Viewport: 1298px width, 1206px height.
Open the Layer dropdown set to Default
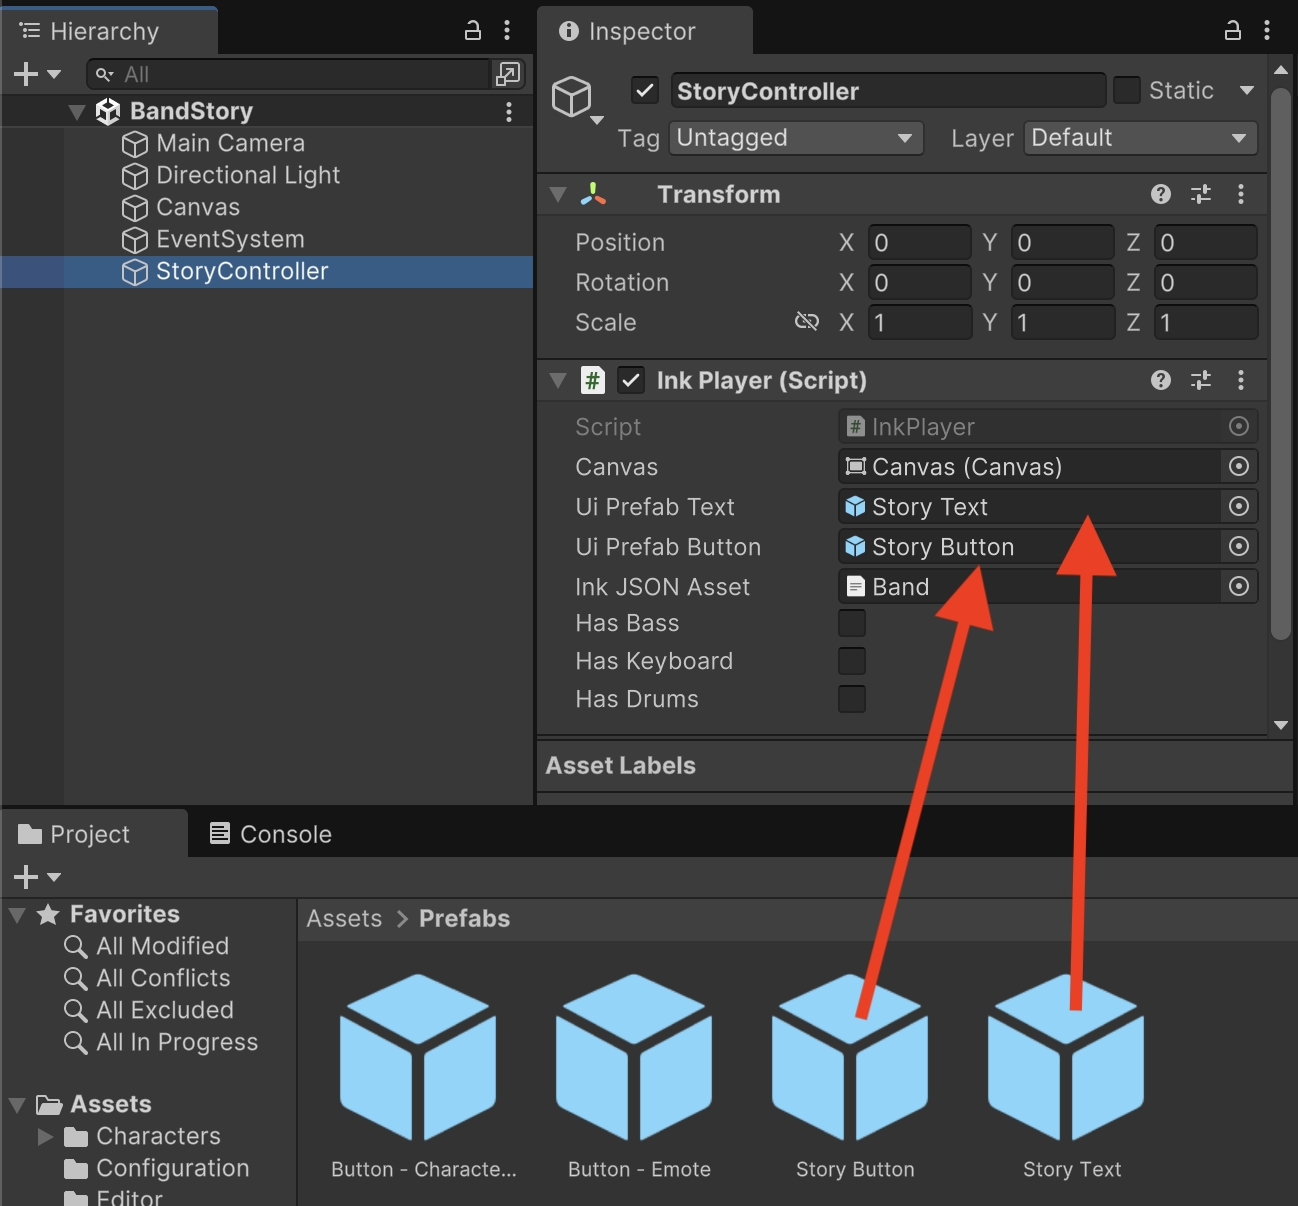(x=1140, y=138)
